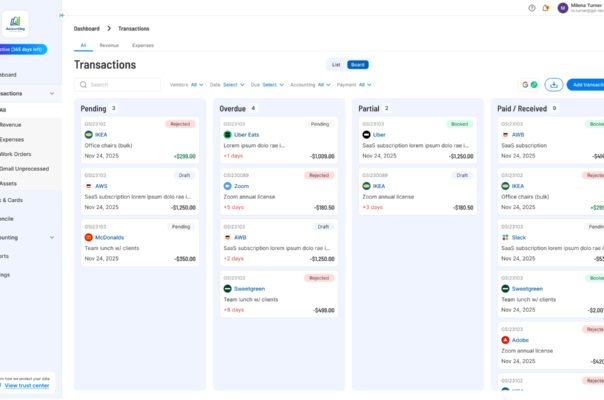The height and width of the screenshot is (400, 604).
Task: Open the Payment filter dropdown
Action: [354, 85]
